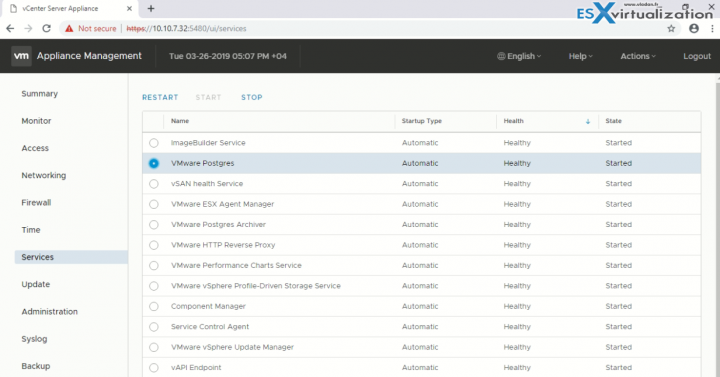Screen dimensions: 720x377
Task: Click the Health column sort arrow
Action: point(588,121)
